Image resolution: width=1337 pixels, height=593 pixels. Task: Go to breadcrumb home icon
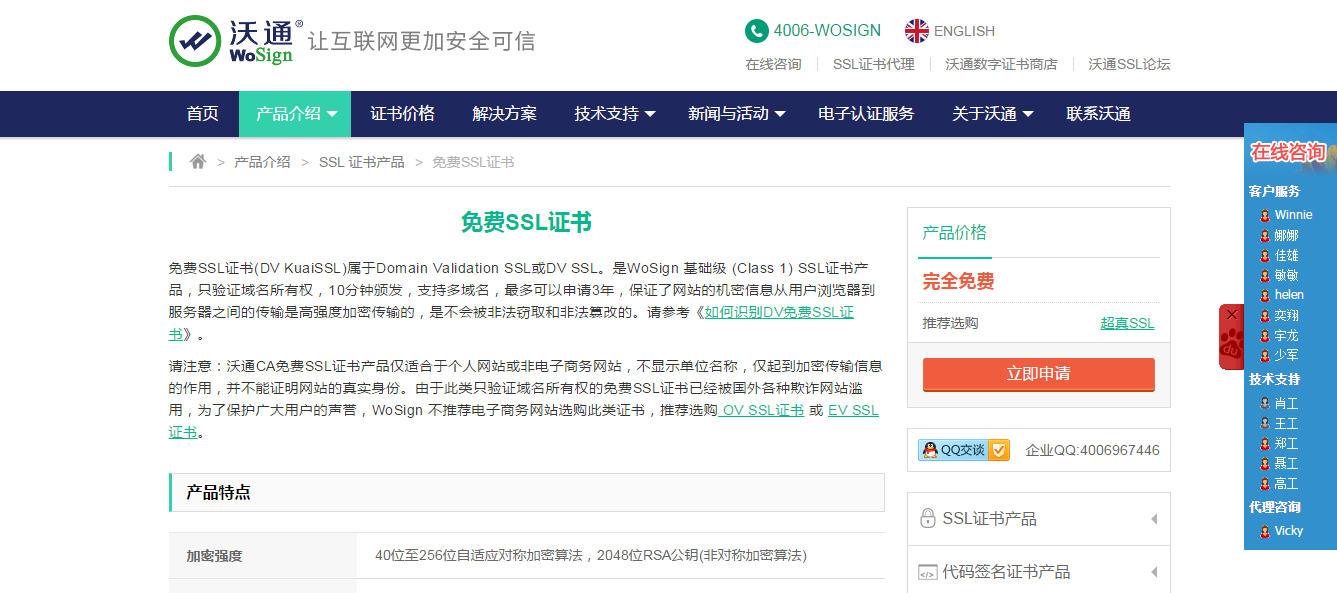[x=198, y=161]
